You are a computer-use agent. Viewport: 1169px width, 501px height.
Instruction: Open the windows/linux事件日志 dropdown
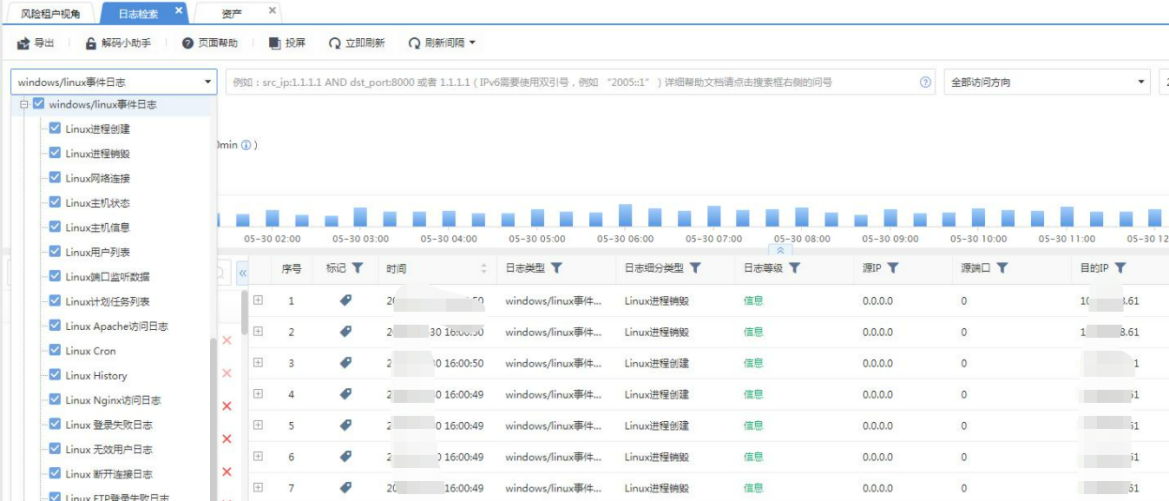[x=113, y=82]
